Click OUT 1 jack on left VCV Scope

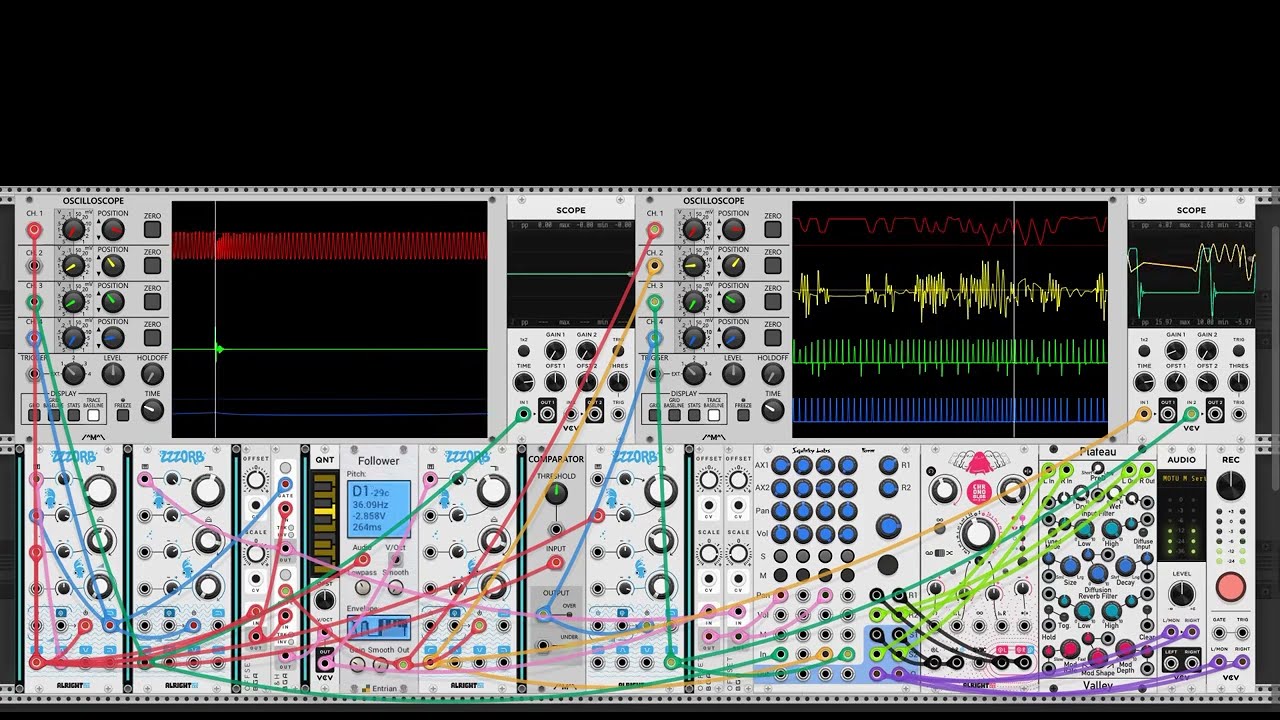(547, 412)
